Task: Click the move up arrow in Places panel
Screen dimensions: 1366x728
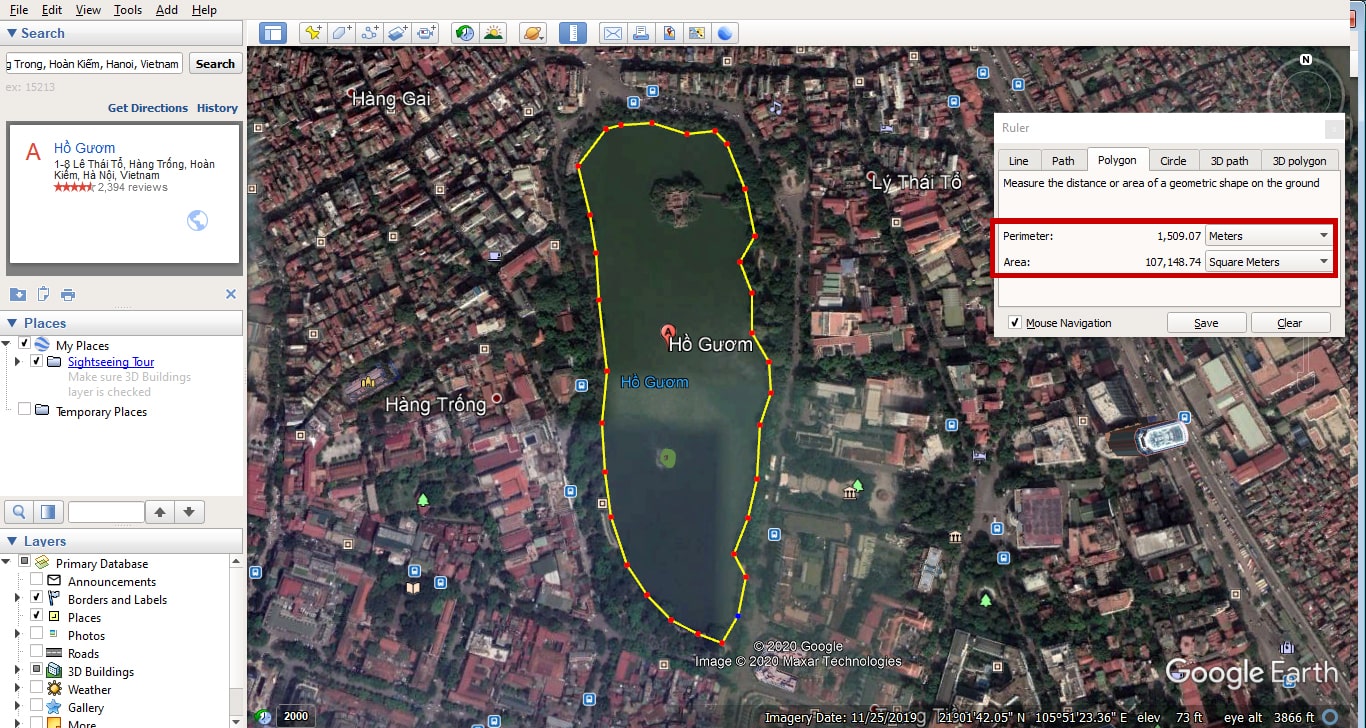Action: [x=159, y=512]
